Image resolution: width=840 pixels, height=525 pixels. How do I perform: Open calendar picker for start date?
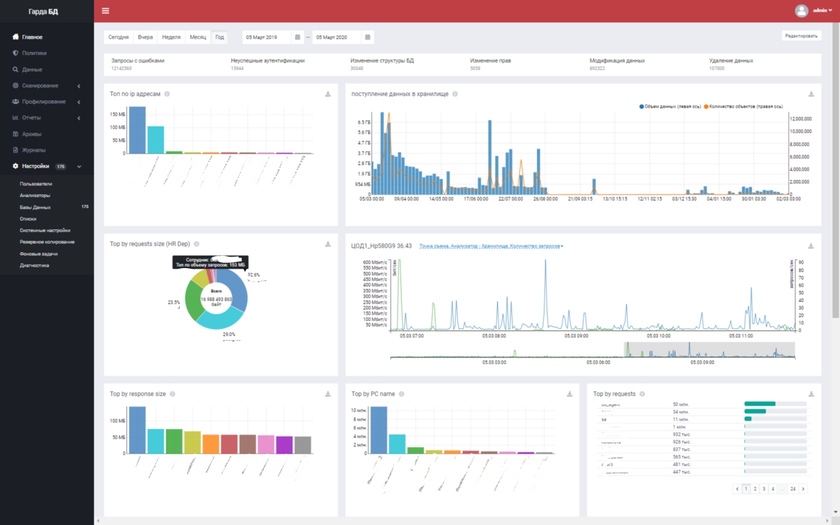(299, 37)
